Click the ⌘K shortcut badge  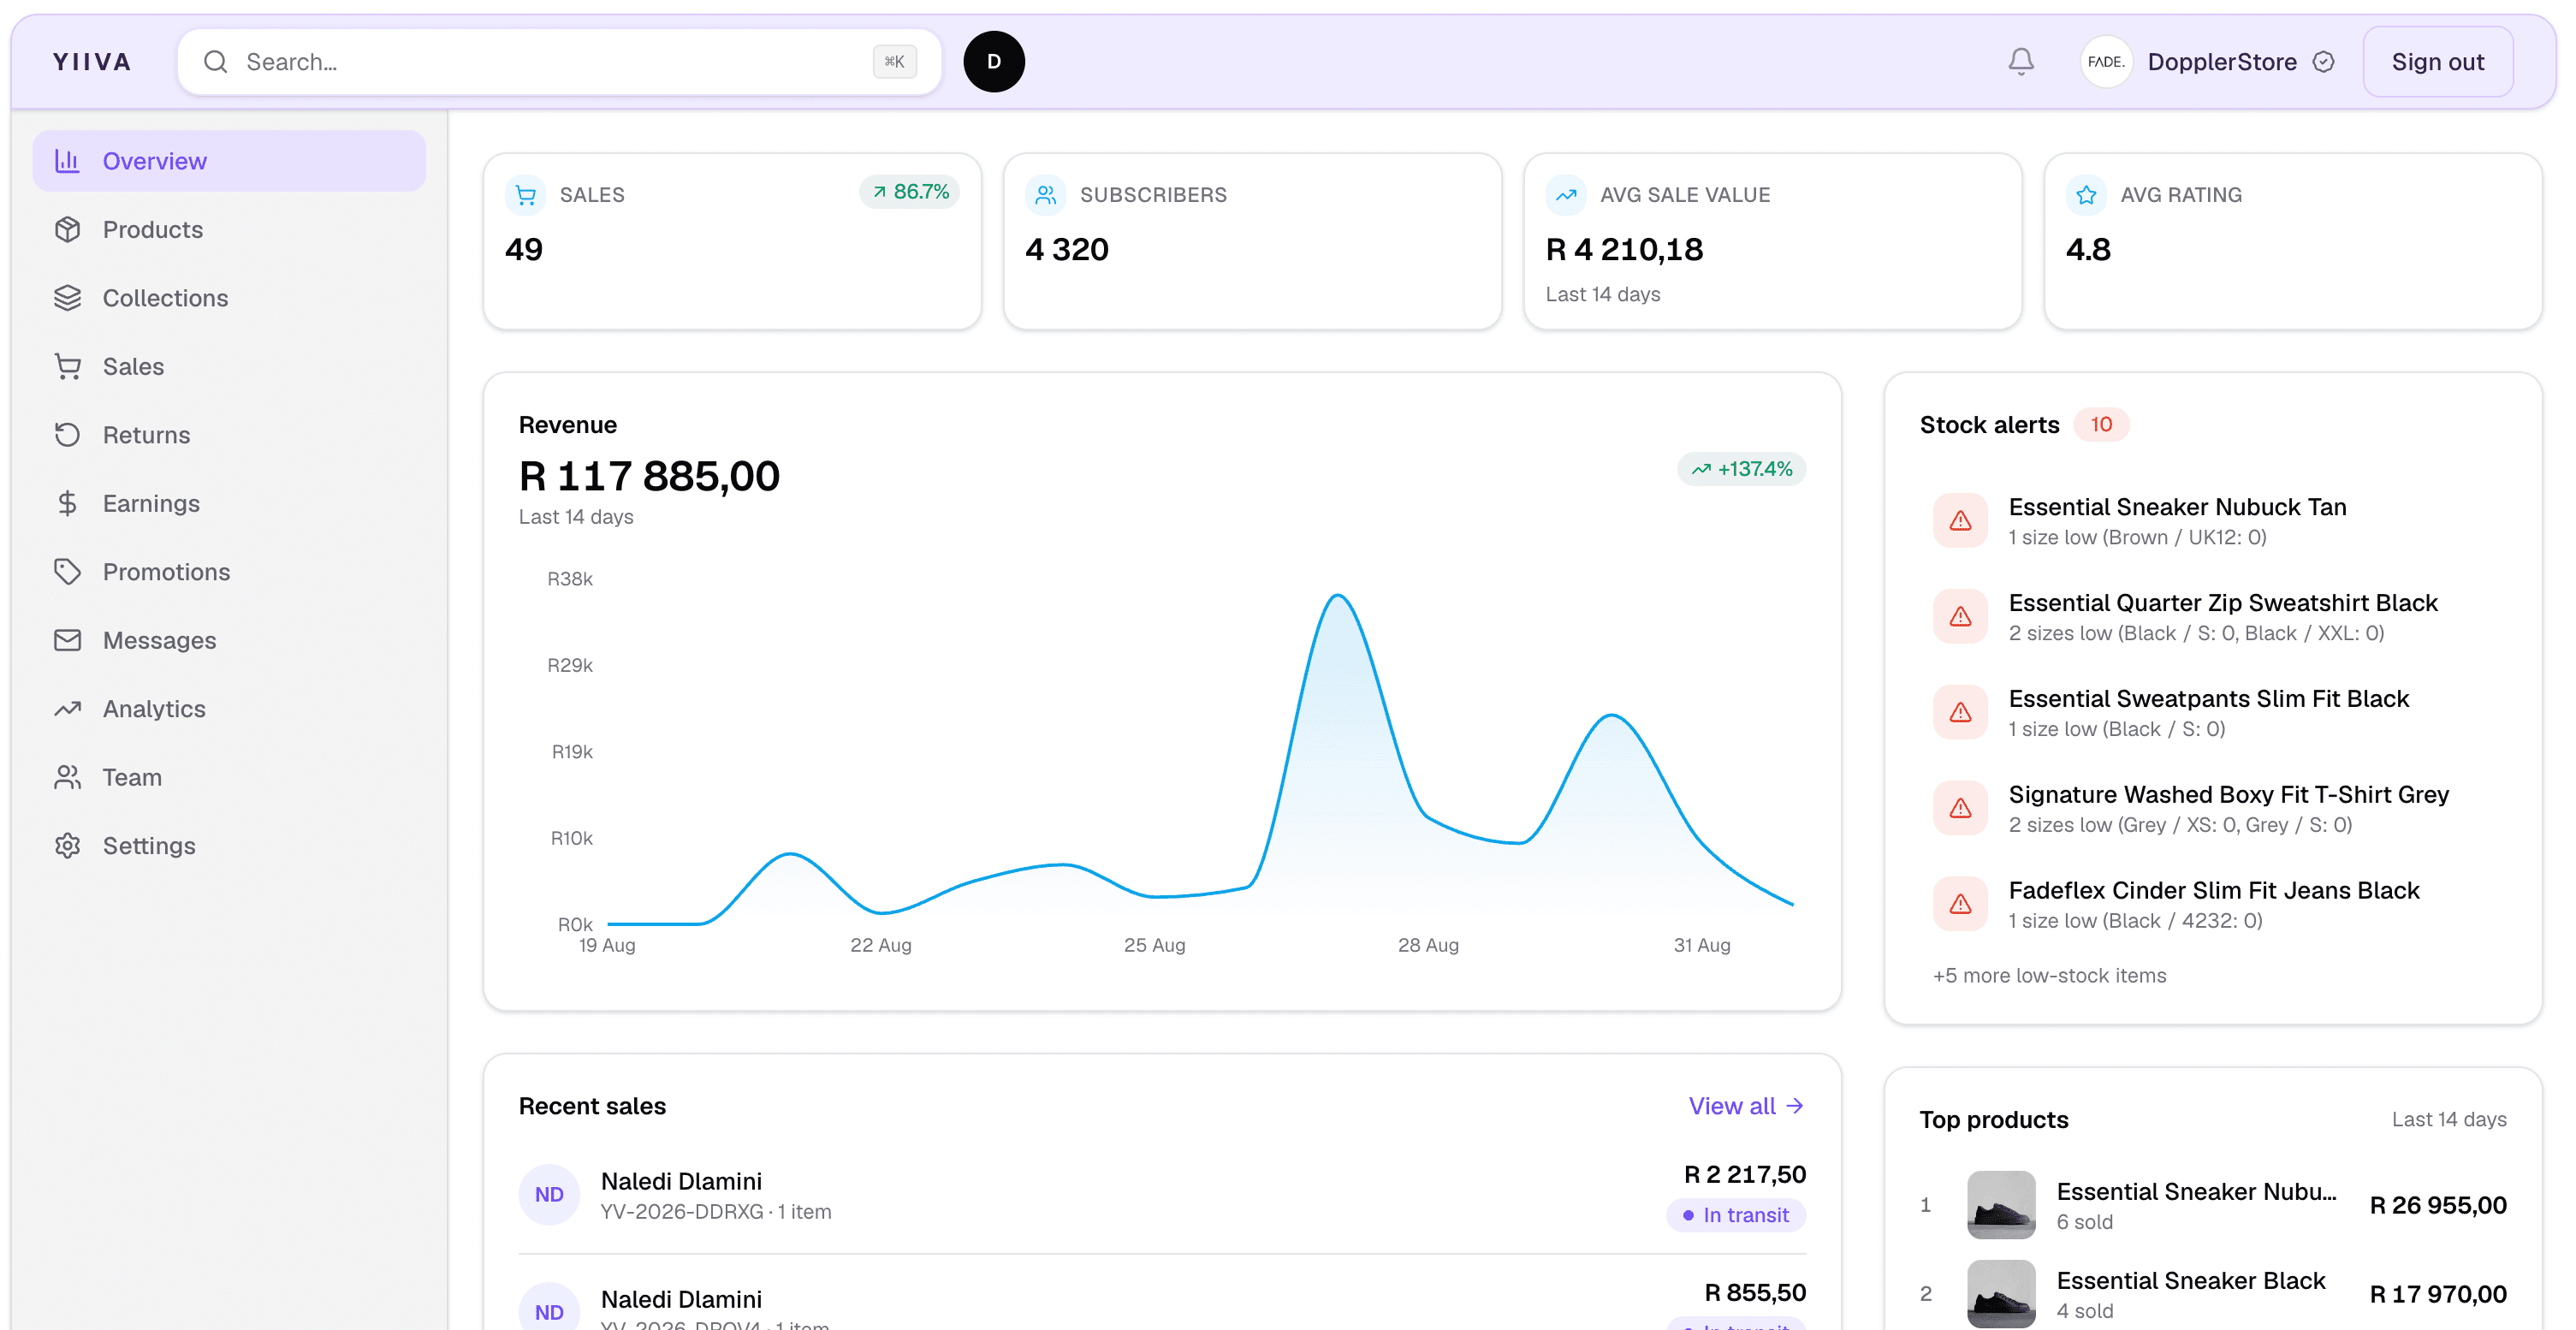pyautogui.click(x=894, y=62)
